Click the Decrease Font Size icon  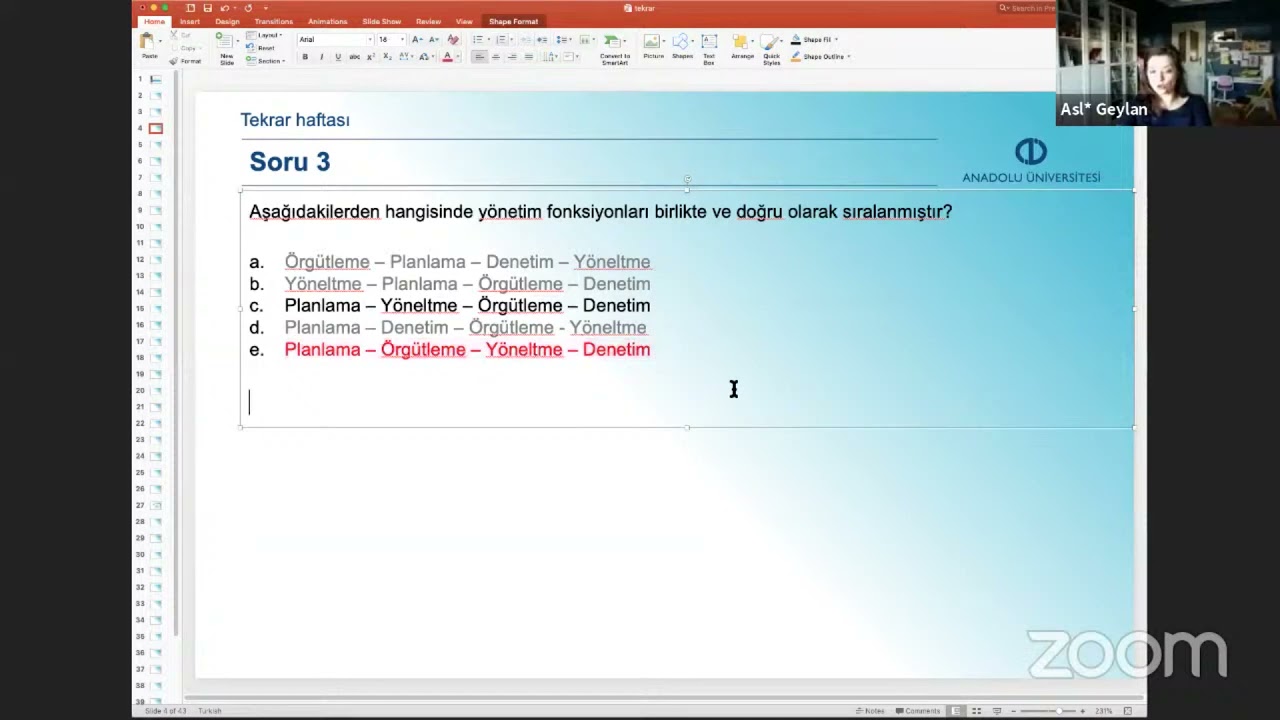tap(432, 40)
